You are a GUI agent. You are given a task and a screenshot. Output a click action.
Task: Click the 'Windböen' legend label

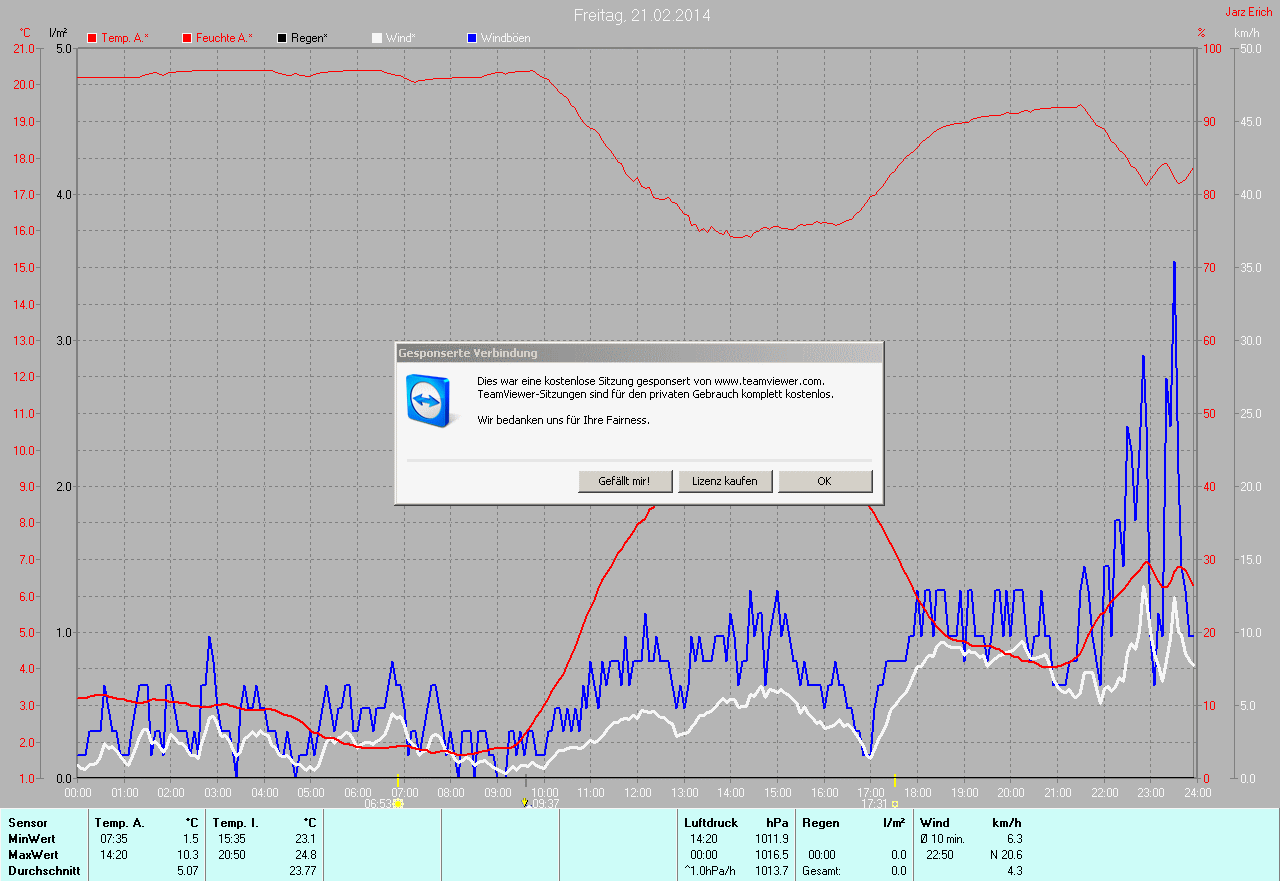tap(505, 38)
